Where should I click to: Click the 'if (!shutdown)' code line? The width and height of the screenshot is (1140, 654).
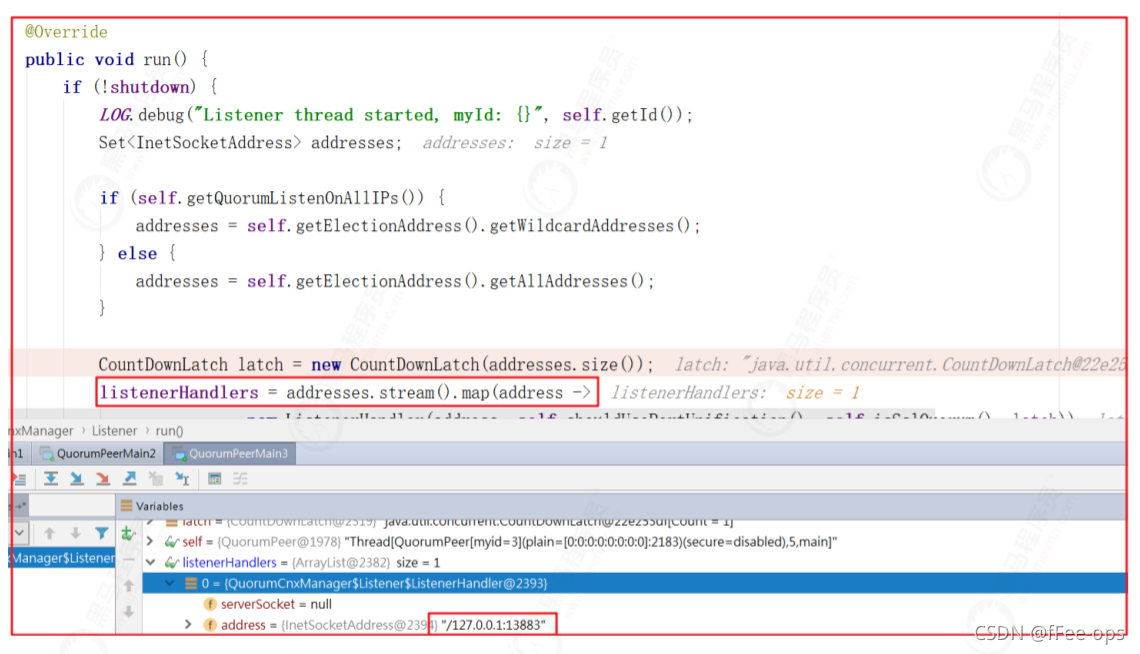[140, 87]
